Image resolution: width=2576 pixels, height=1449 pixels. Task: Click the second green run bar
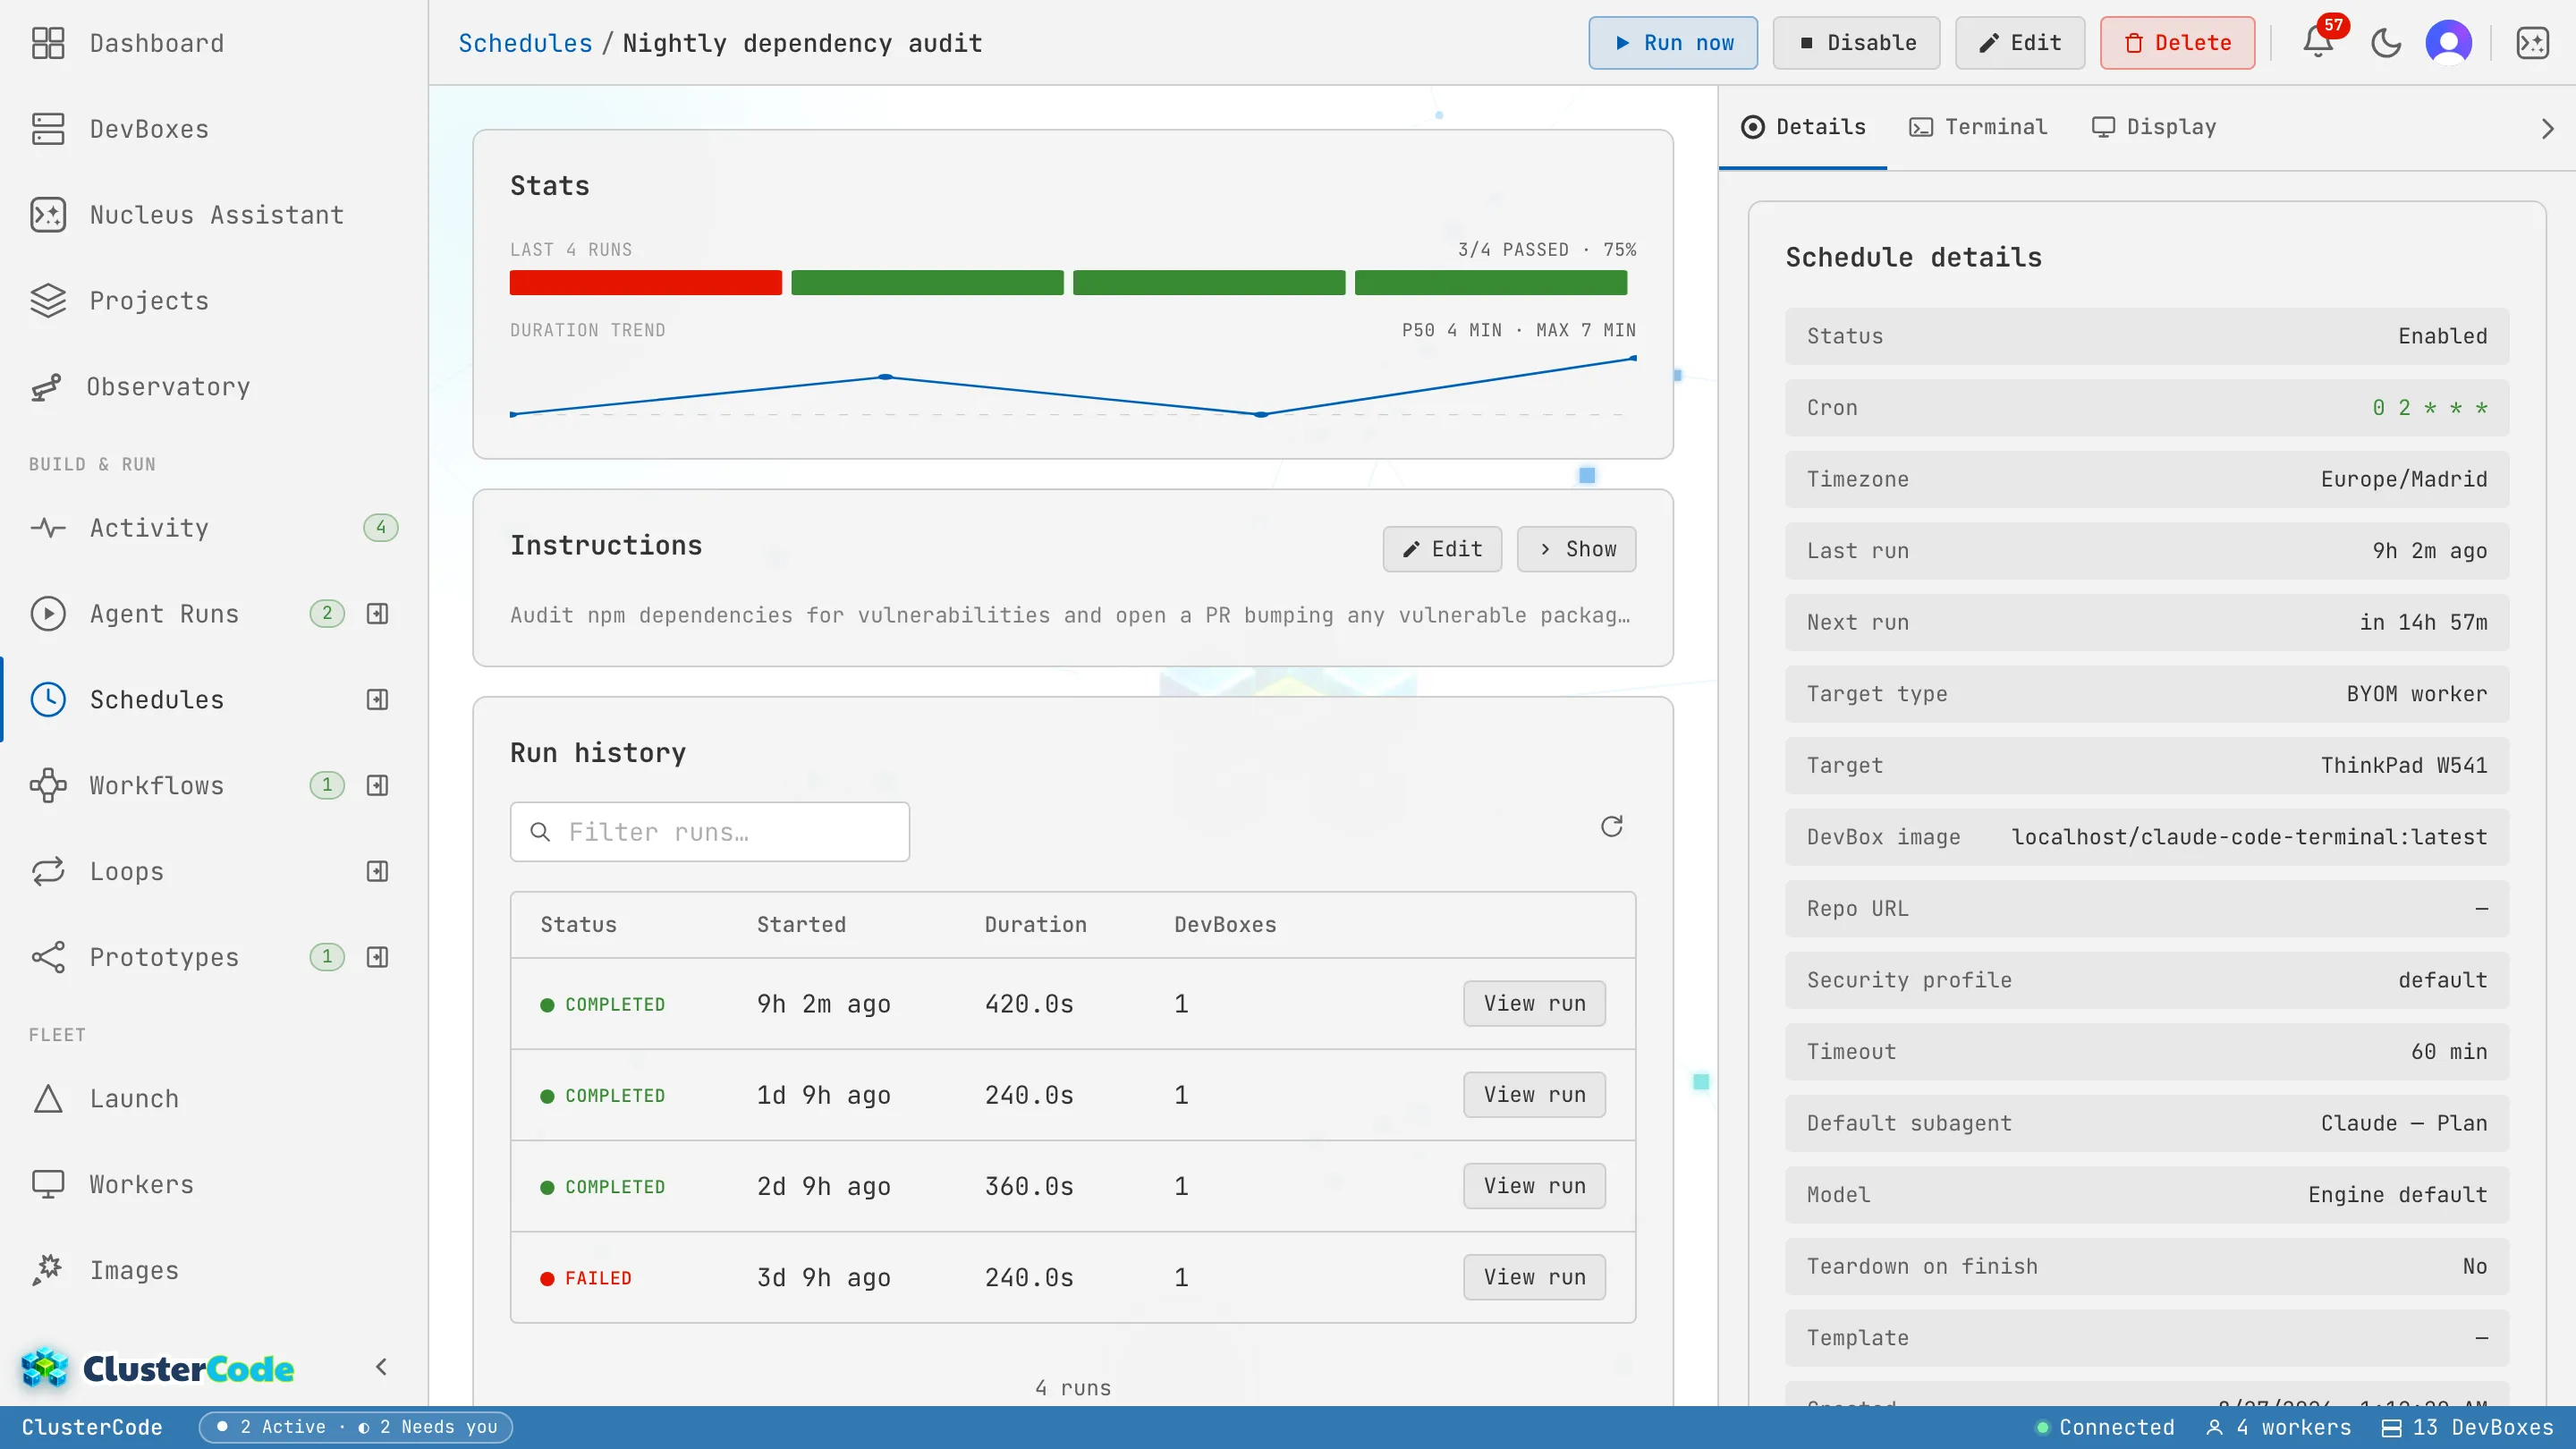(1209, 283)
